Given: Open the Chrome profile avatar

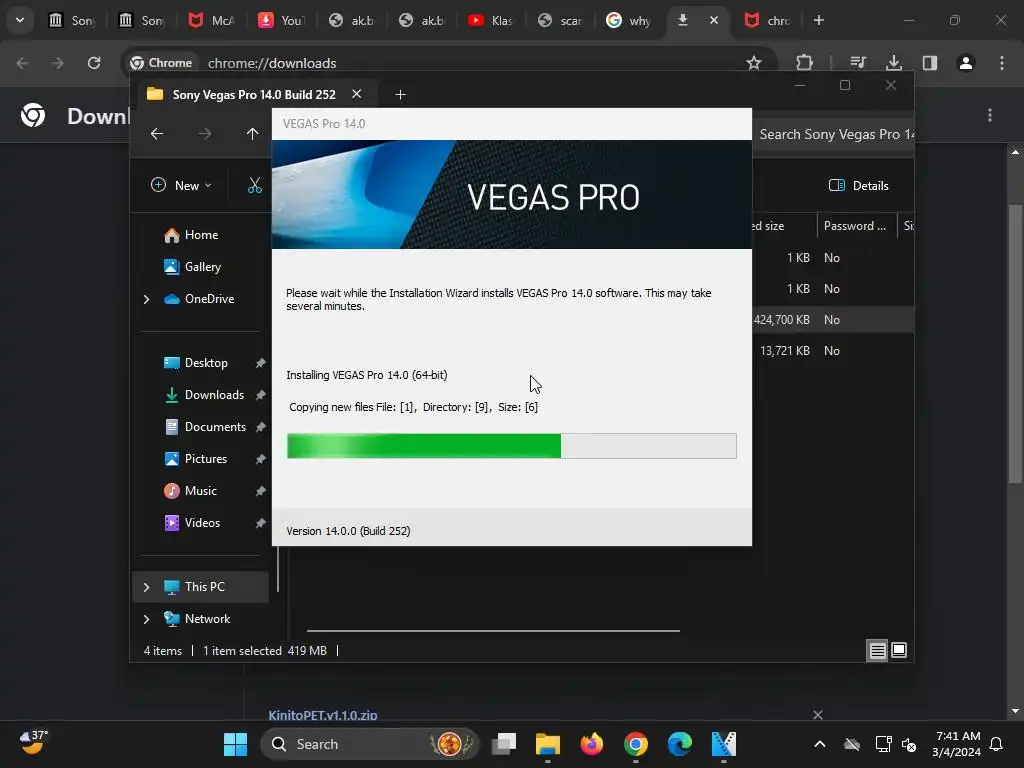Looking at the screenshot, I should point(966,63).
